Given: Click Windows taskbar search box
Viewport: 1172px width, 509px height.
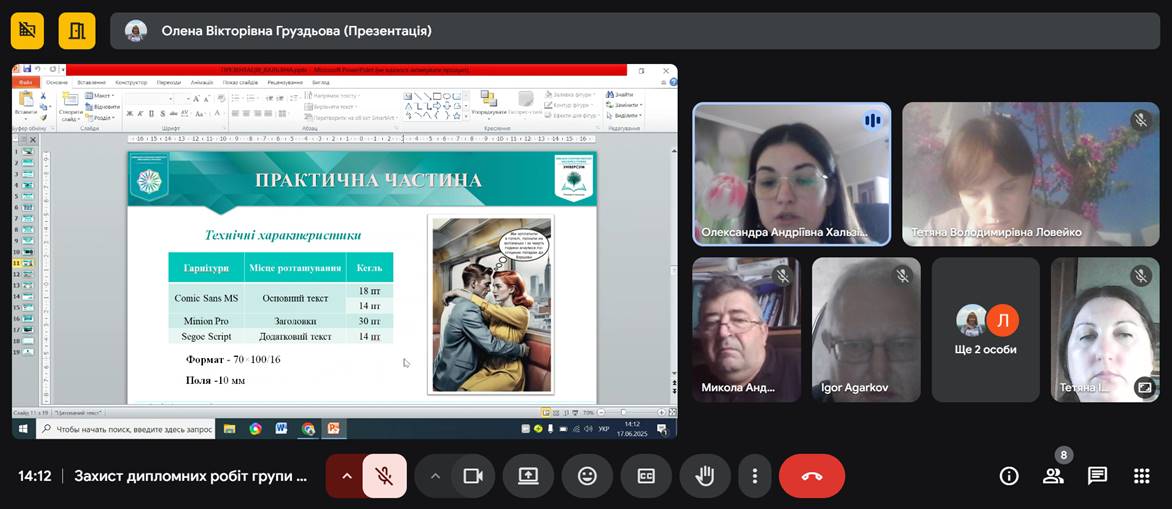Looking at the screenshot, I should (126, 429).
